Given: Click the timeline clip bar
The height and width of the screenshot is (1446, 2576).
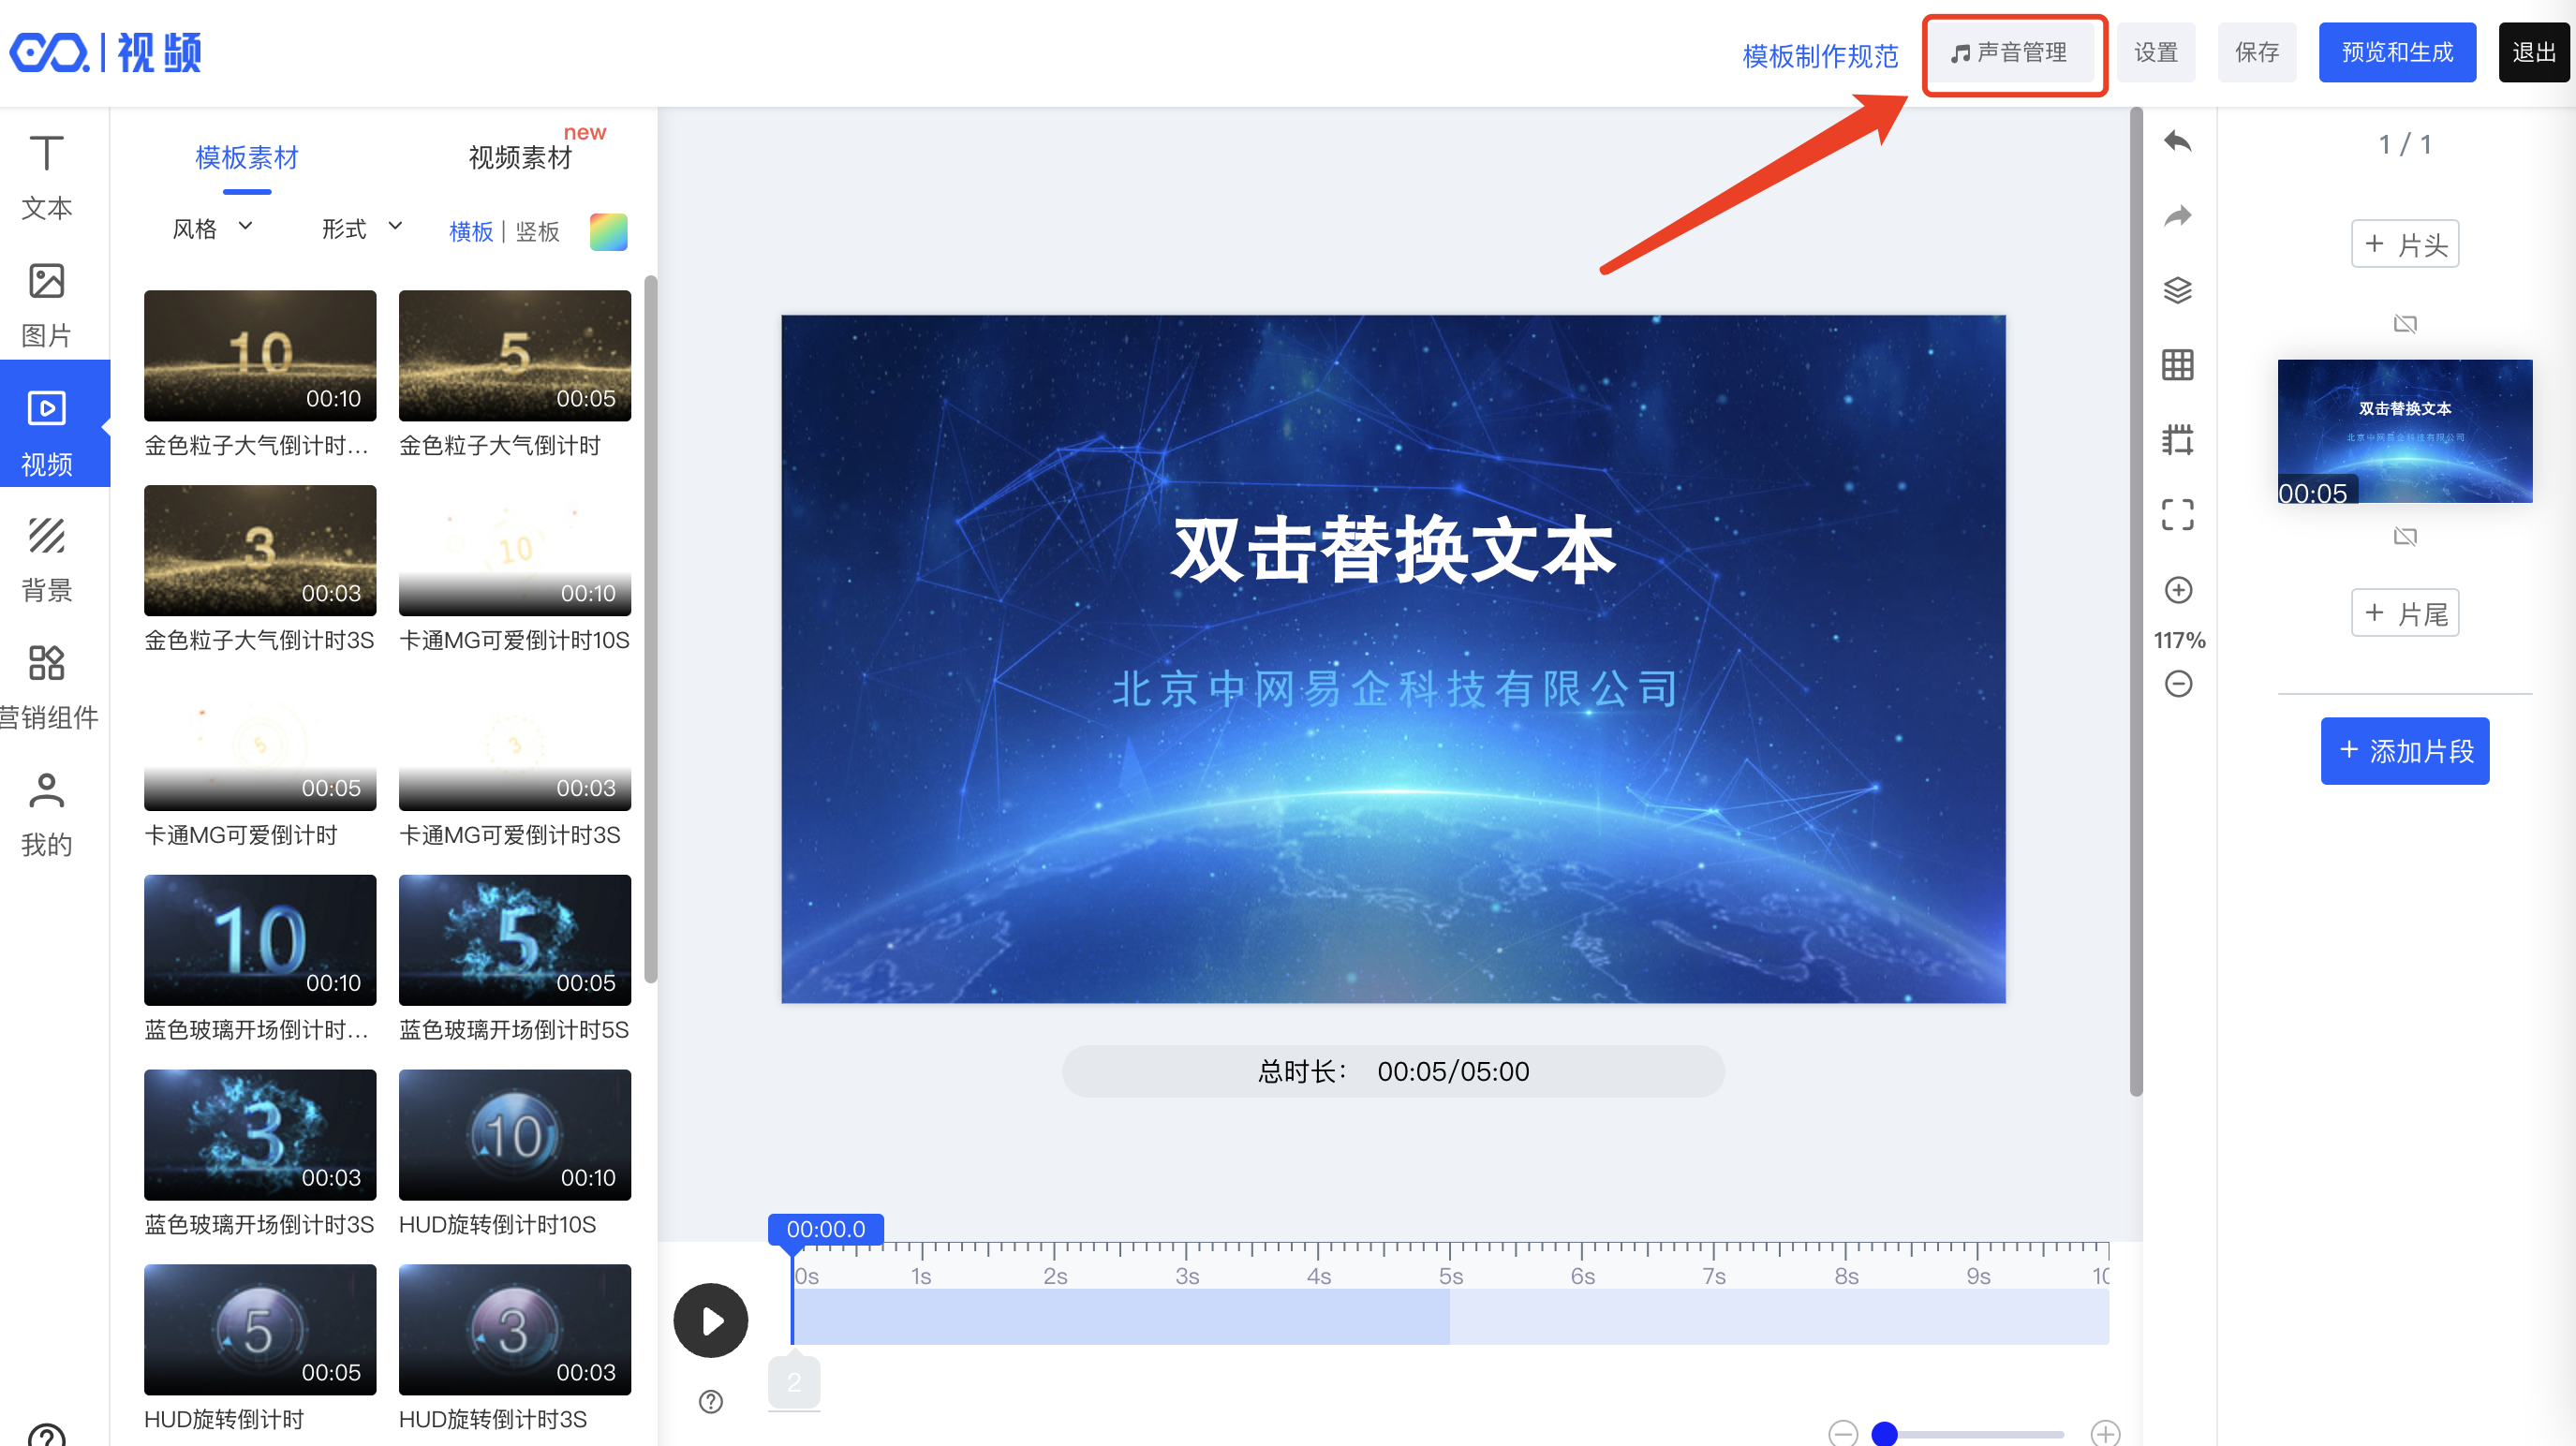Looking at the screenshot, I should pyautogui.click(x=1120, y=1317).
